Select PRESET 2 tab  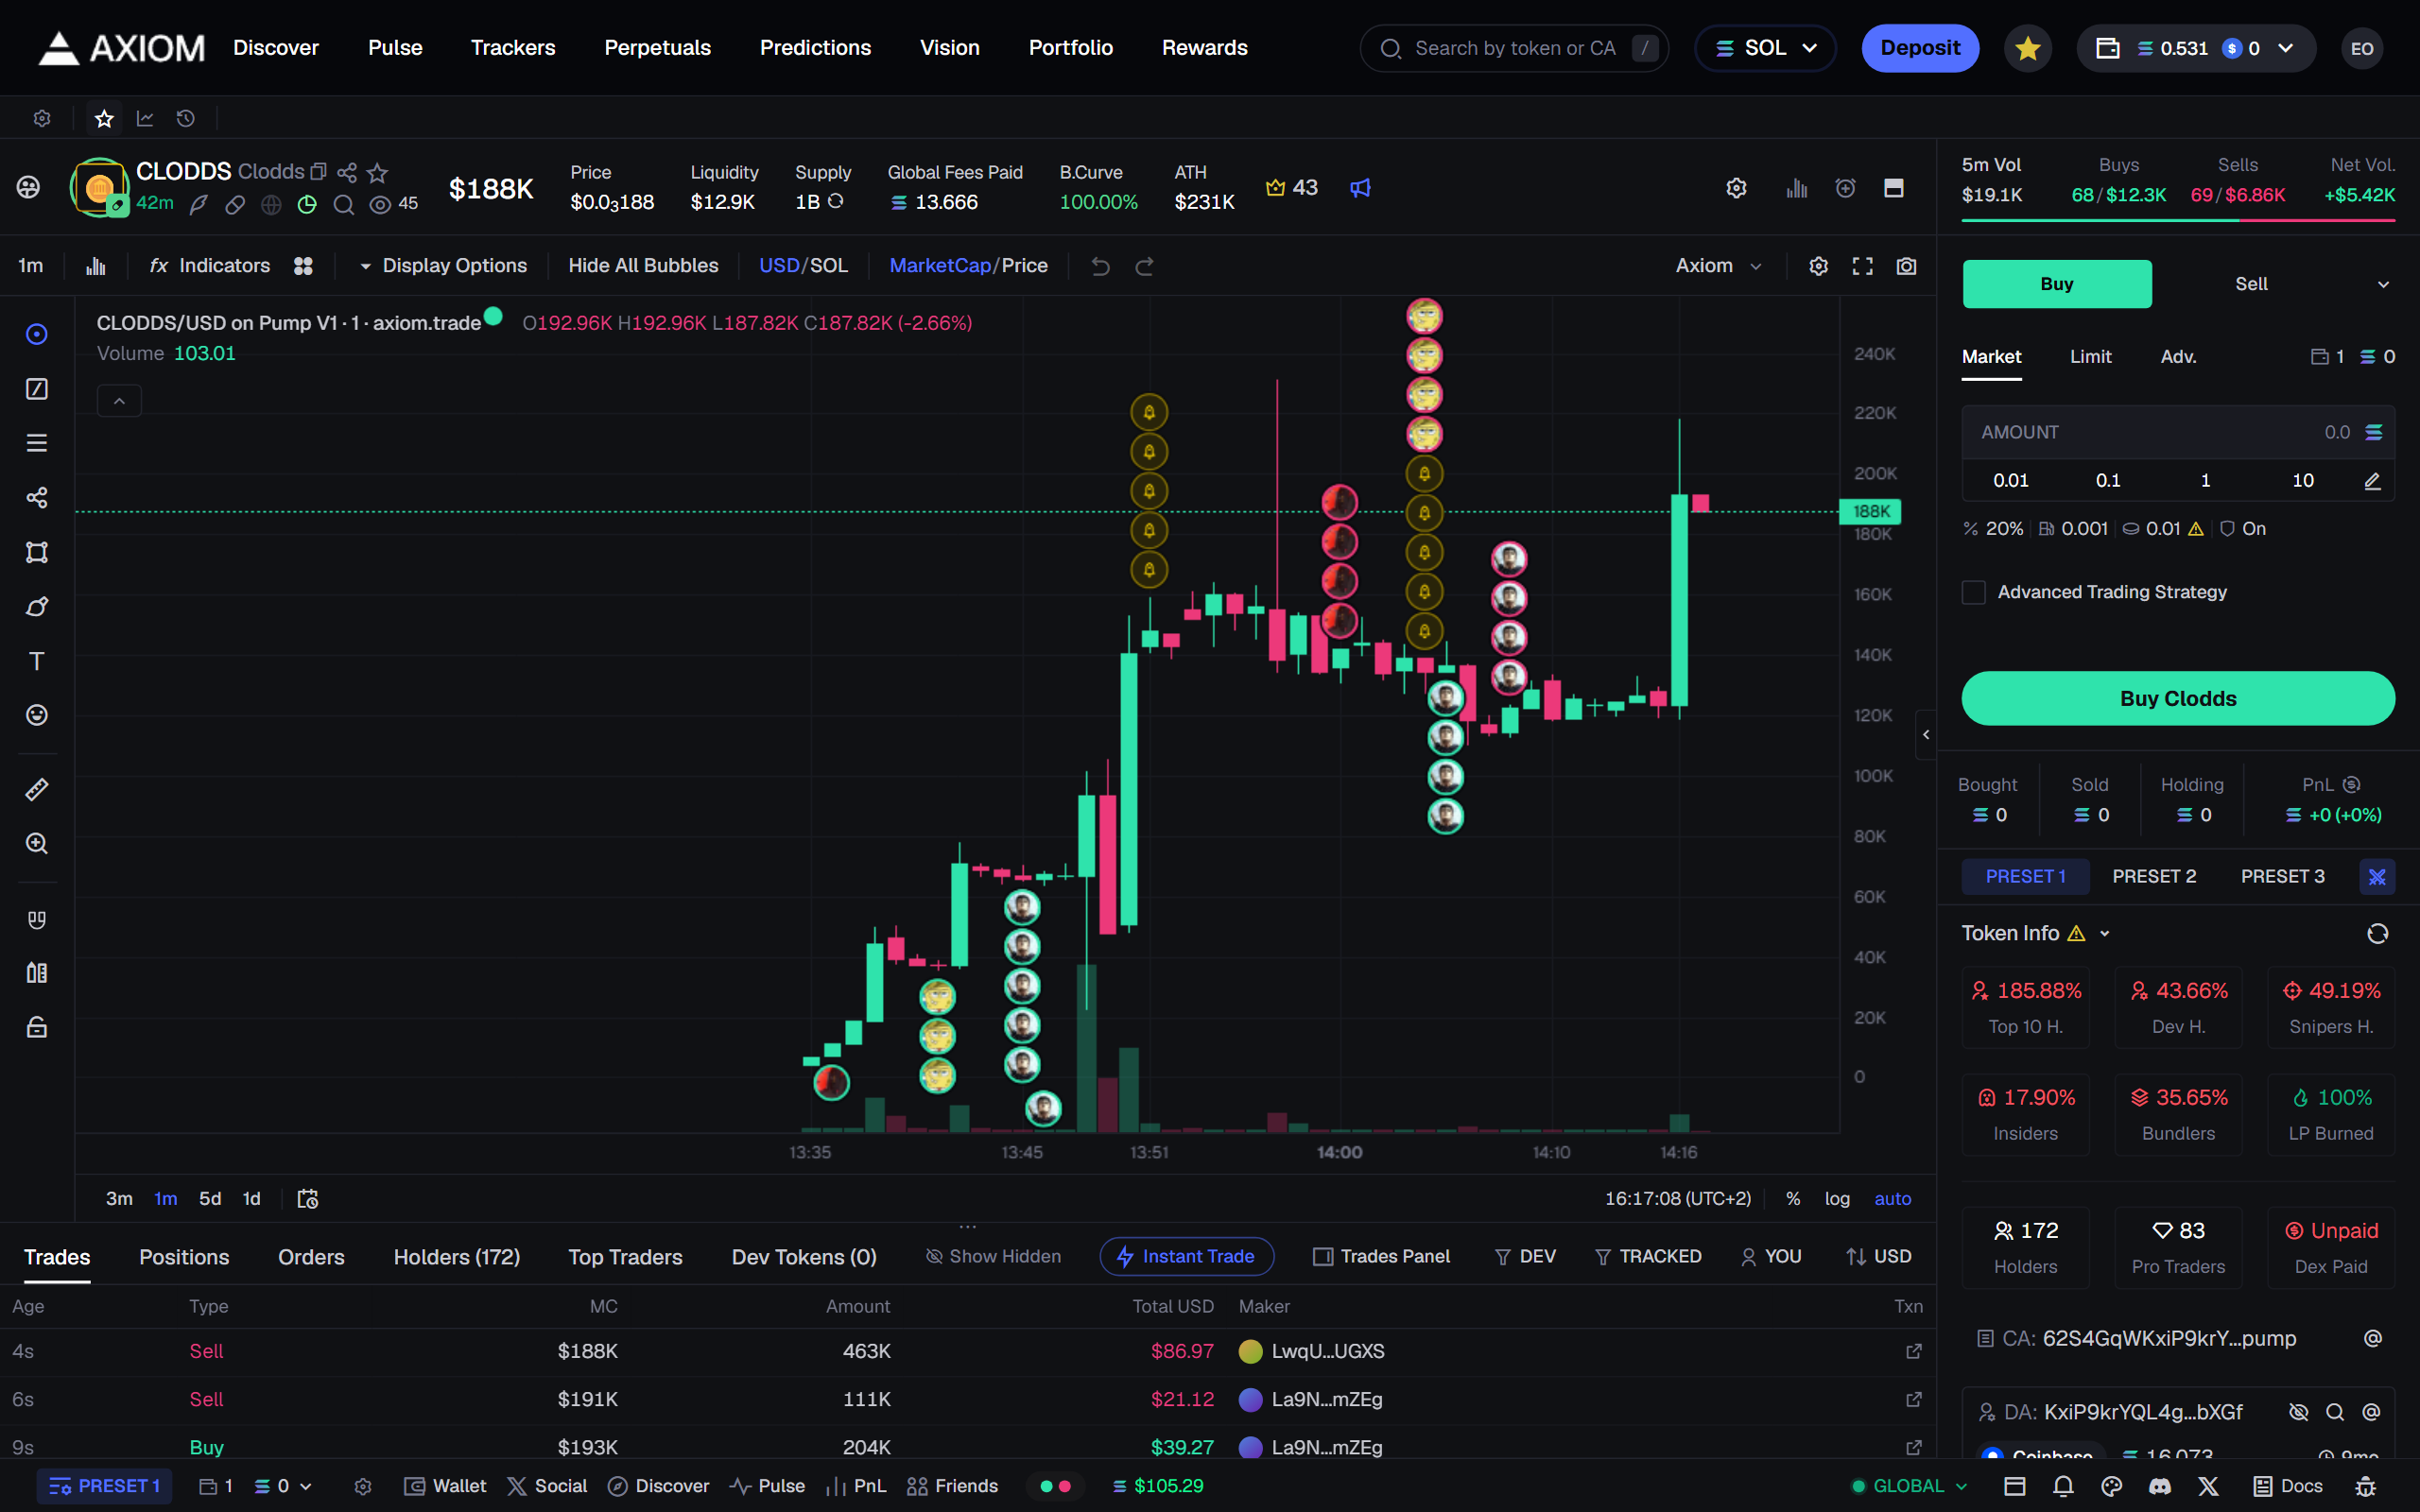tap(2154, 876)
